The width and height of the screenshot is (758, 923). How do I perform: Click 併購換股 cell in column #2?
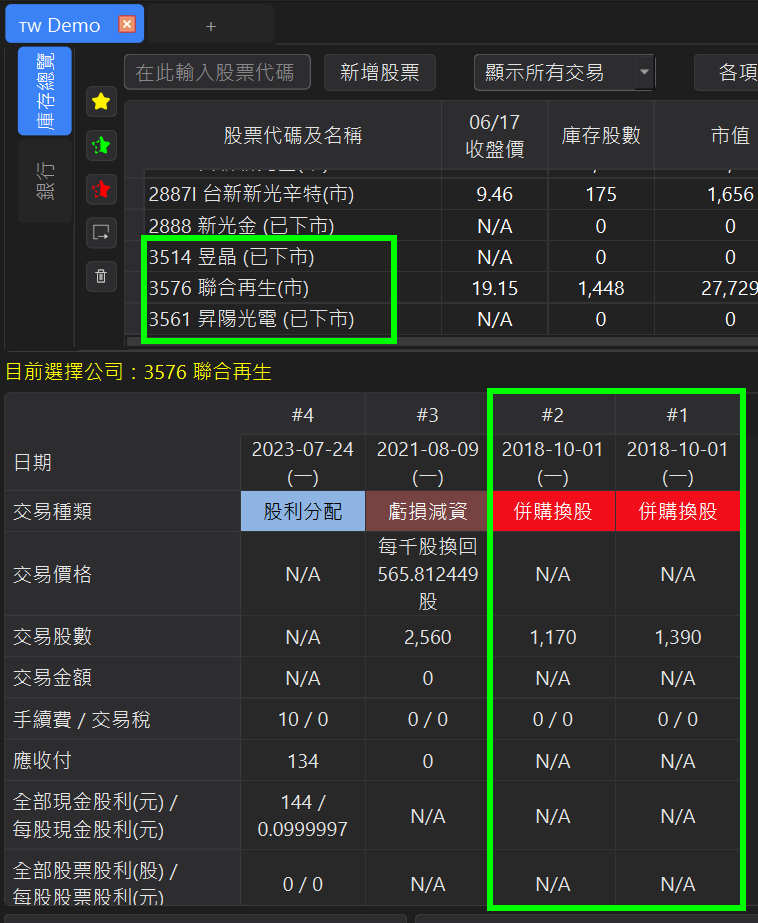click(x=553, y=511)
